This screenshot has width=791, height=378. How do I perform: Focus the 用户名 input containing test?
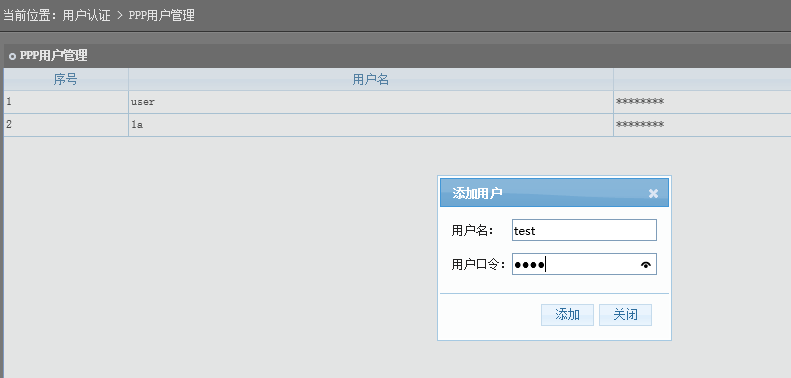(584, 230)
